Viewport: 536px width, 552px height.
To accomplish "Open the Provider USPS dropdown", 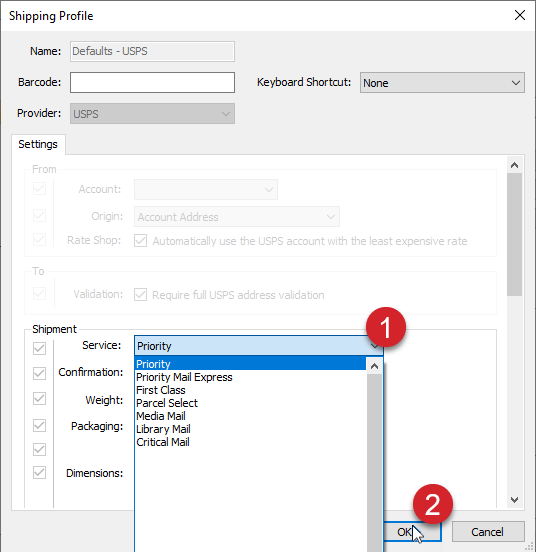I will click(152, 113).
